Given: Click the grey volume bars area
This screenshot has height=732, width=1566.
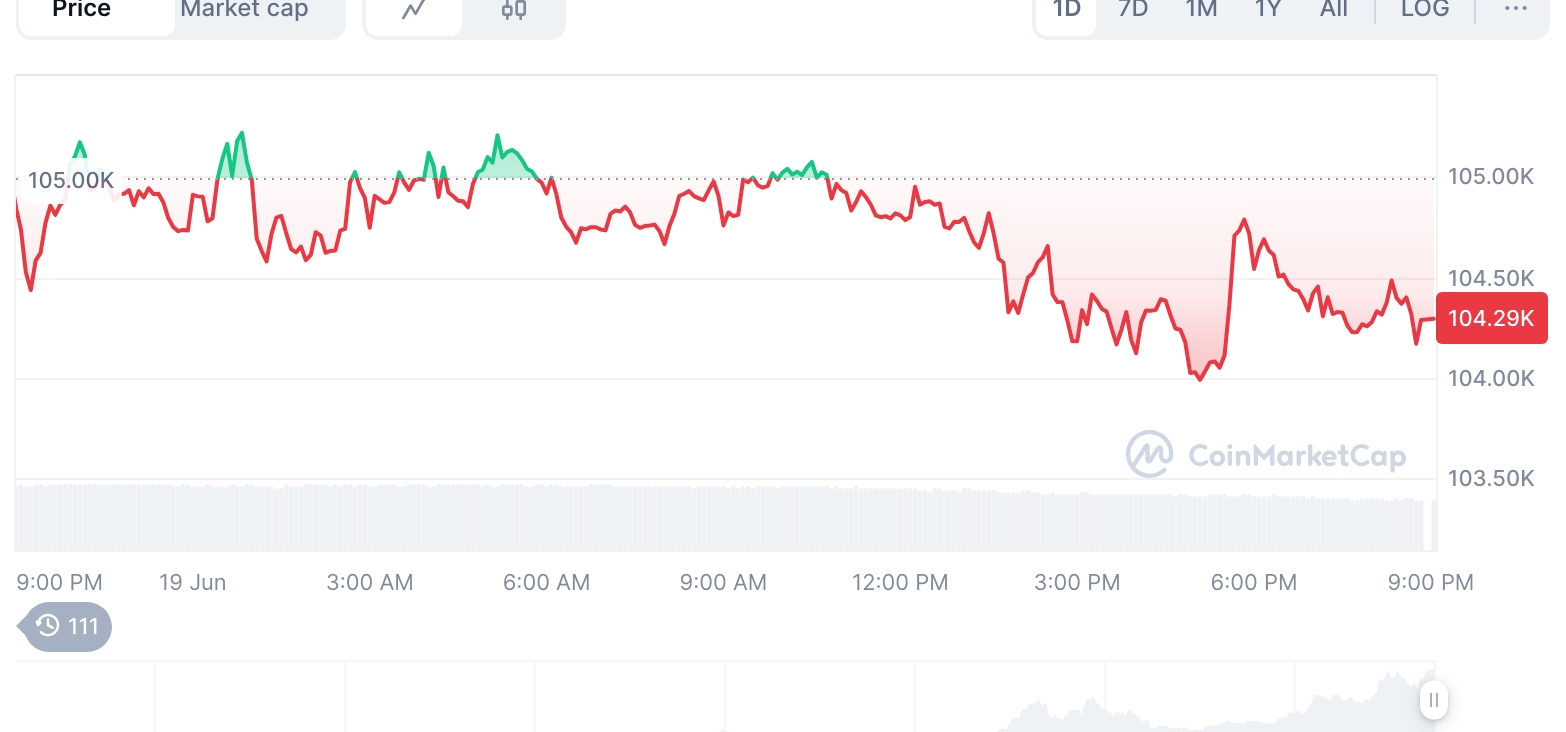Looking at the screenshot, I should 700,516.
